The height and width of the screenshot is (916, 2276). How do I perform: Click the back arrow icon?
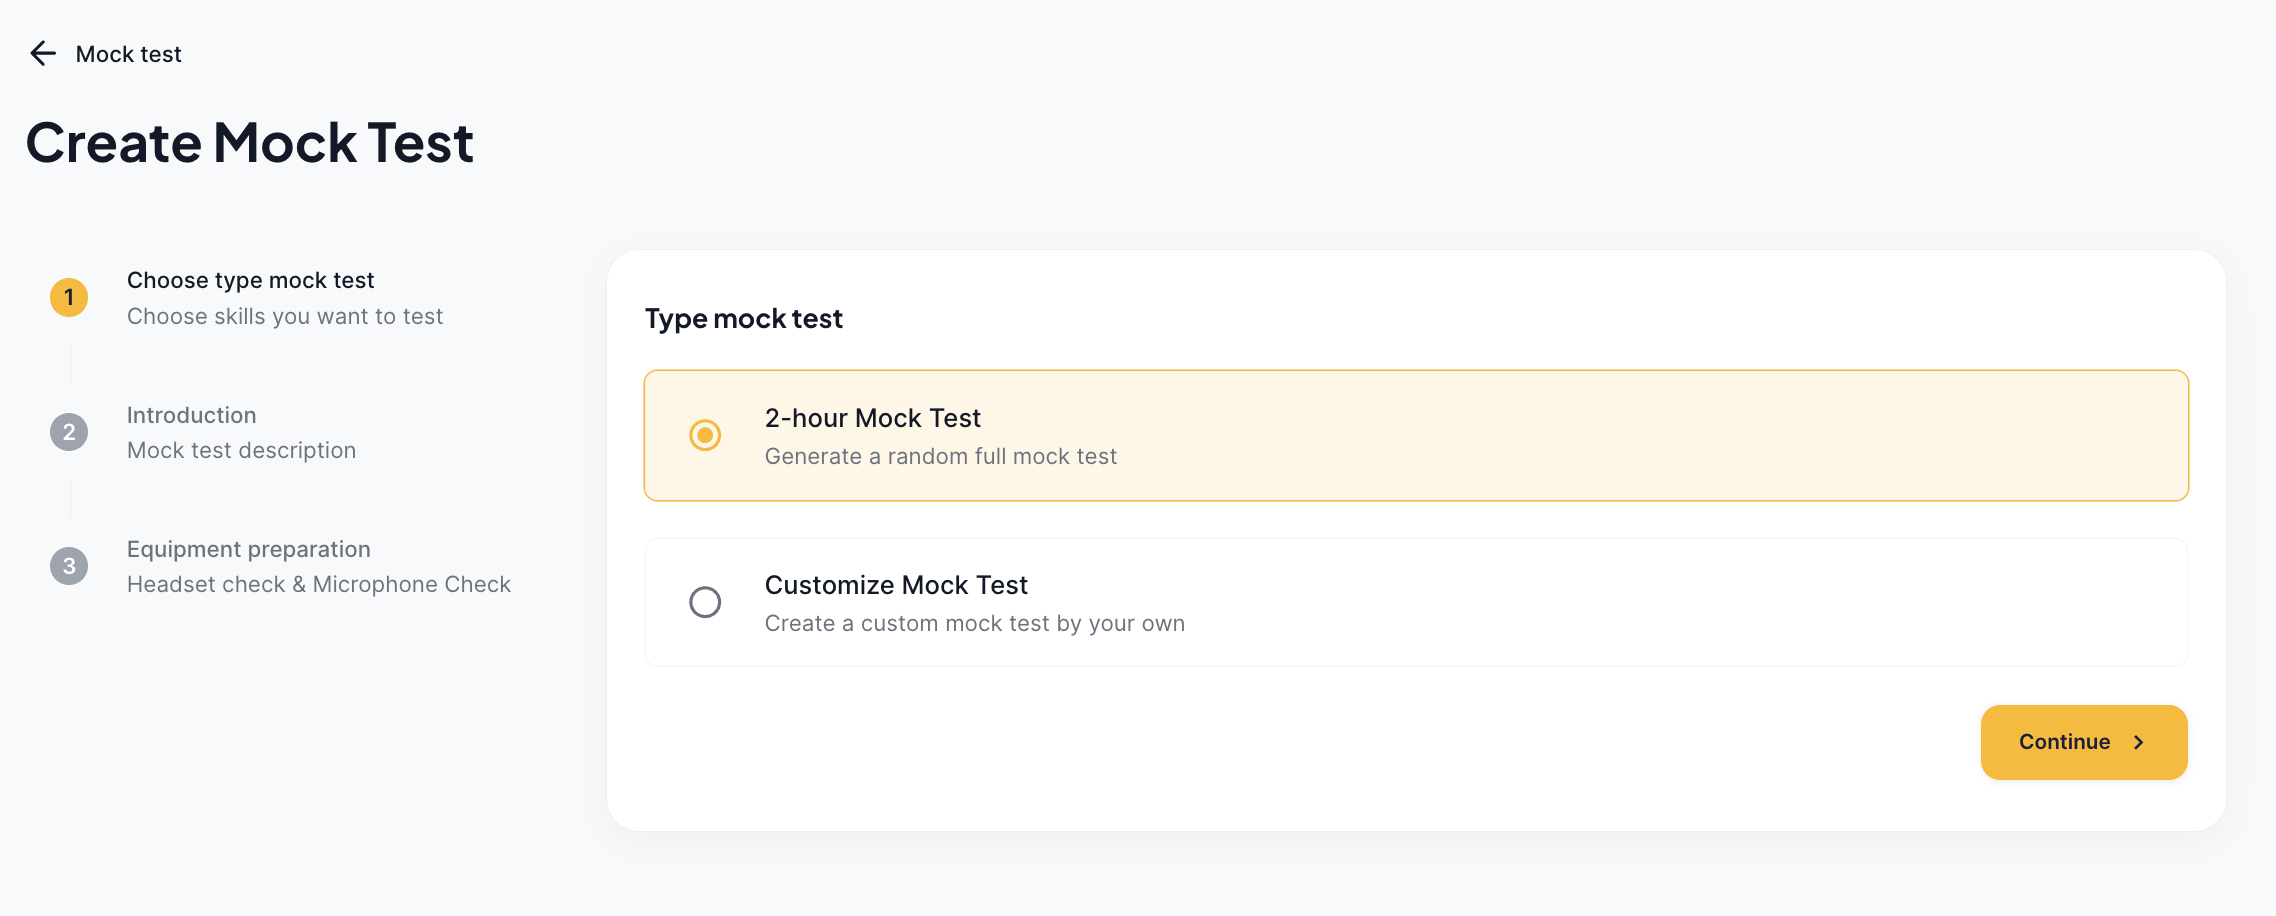42,53
